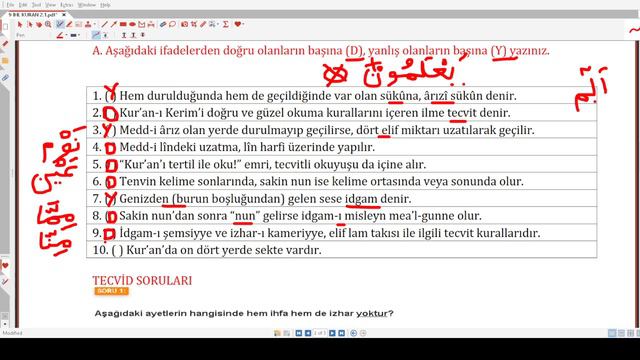Open the File menu
Viewport: 640px width, 360px height.
[x=10, y=5]
